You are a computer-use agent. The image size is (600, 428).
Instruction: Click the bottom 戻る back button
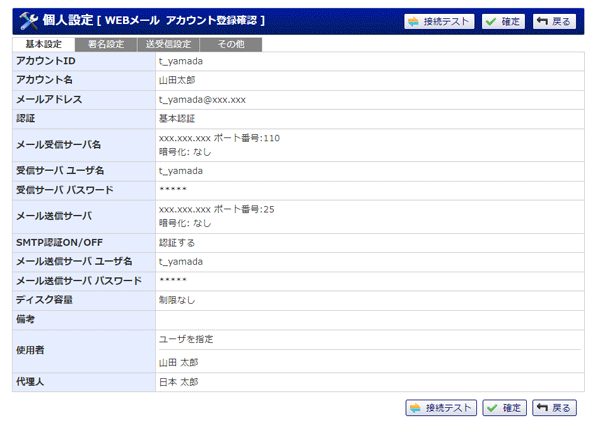pyautogui.click(x=554, y=408)
